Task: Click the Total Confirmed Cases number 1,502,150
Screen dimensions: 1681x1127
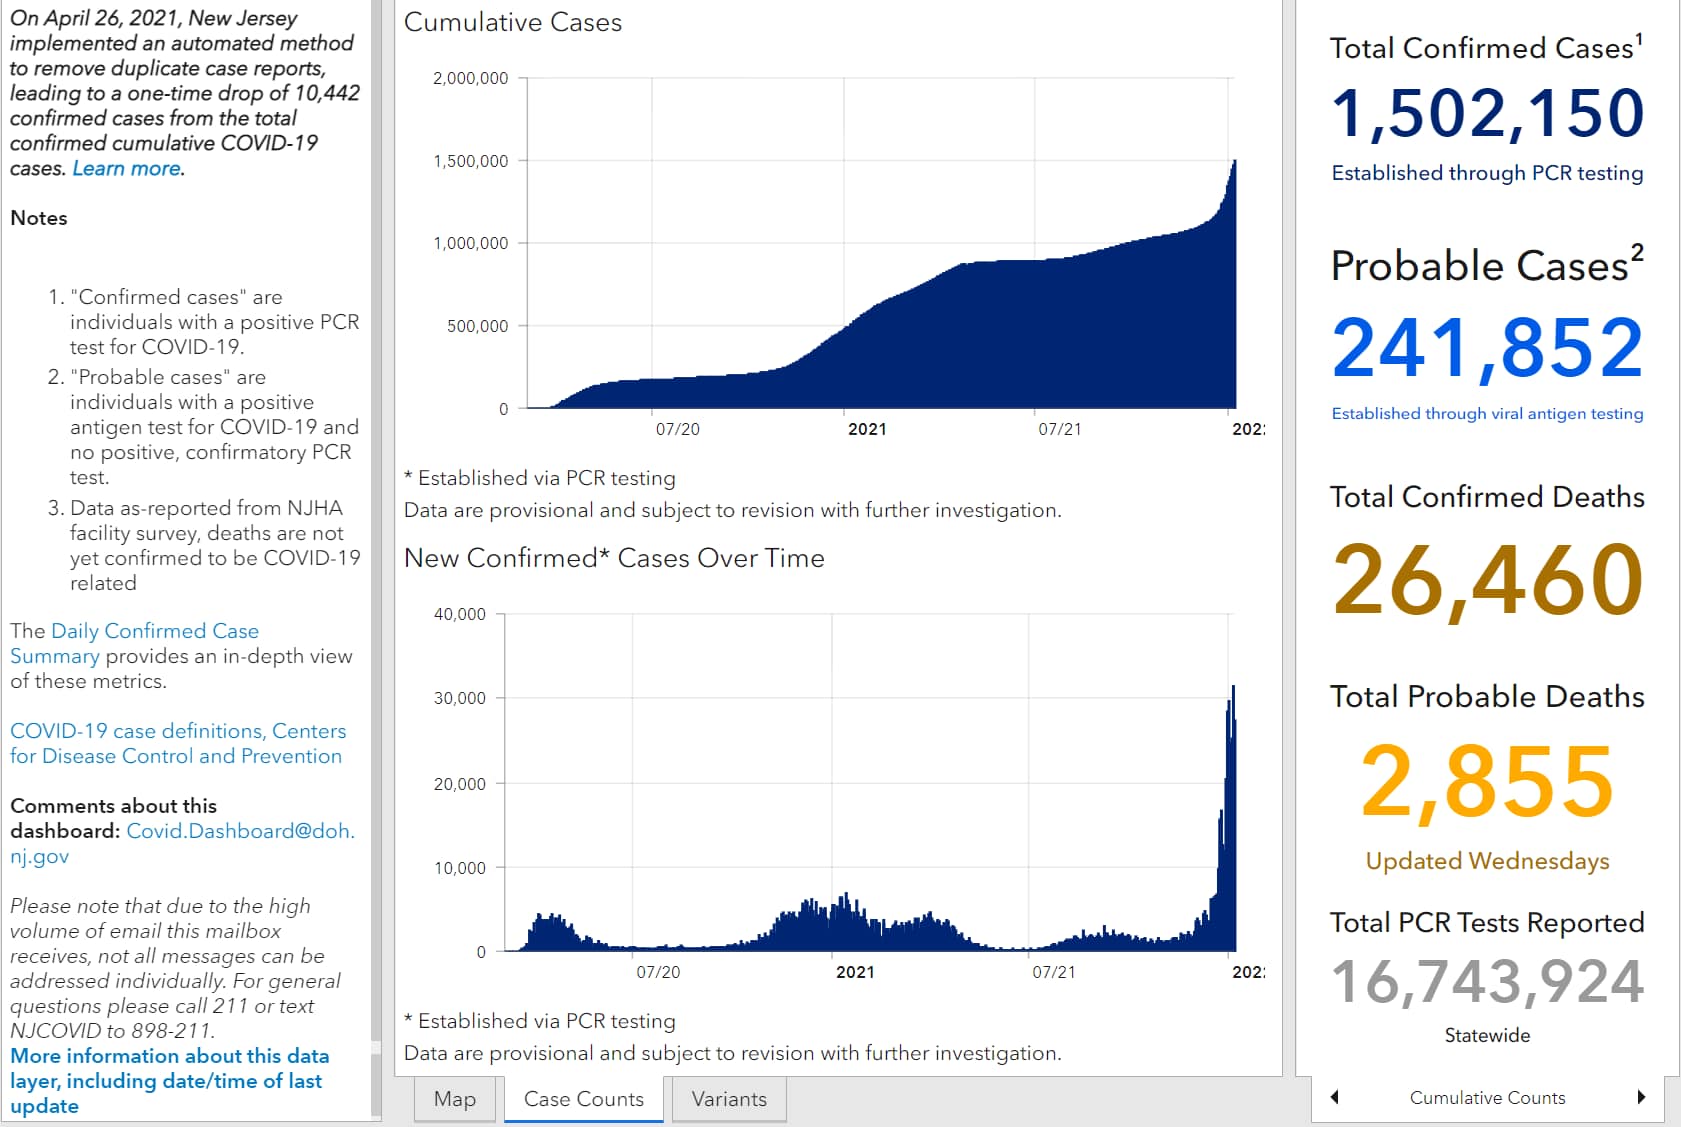Action: tap(1487, 112)
